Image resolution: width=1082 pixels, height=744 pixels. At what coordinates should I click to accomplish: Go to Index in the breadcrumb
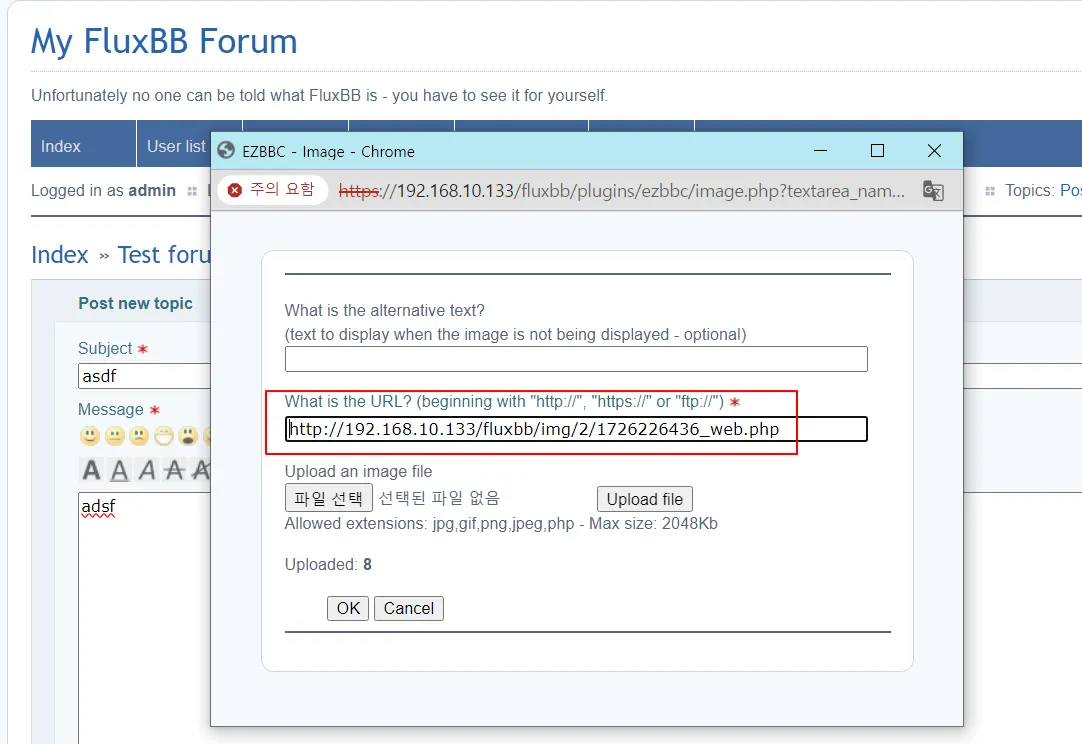[x=59, y=255]
